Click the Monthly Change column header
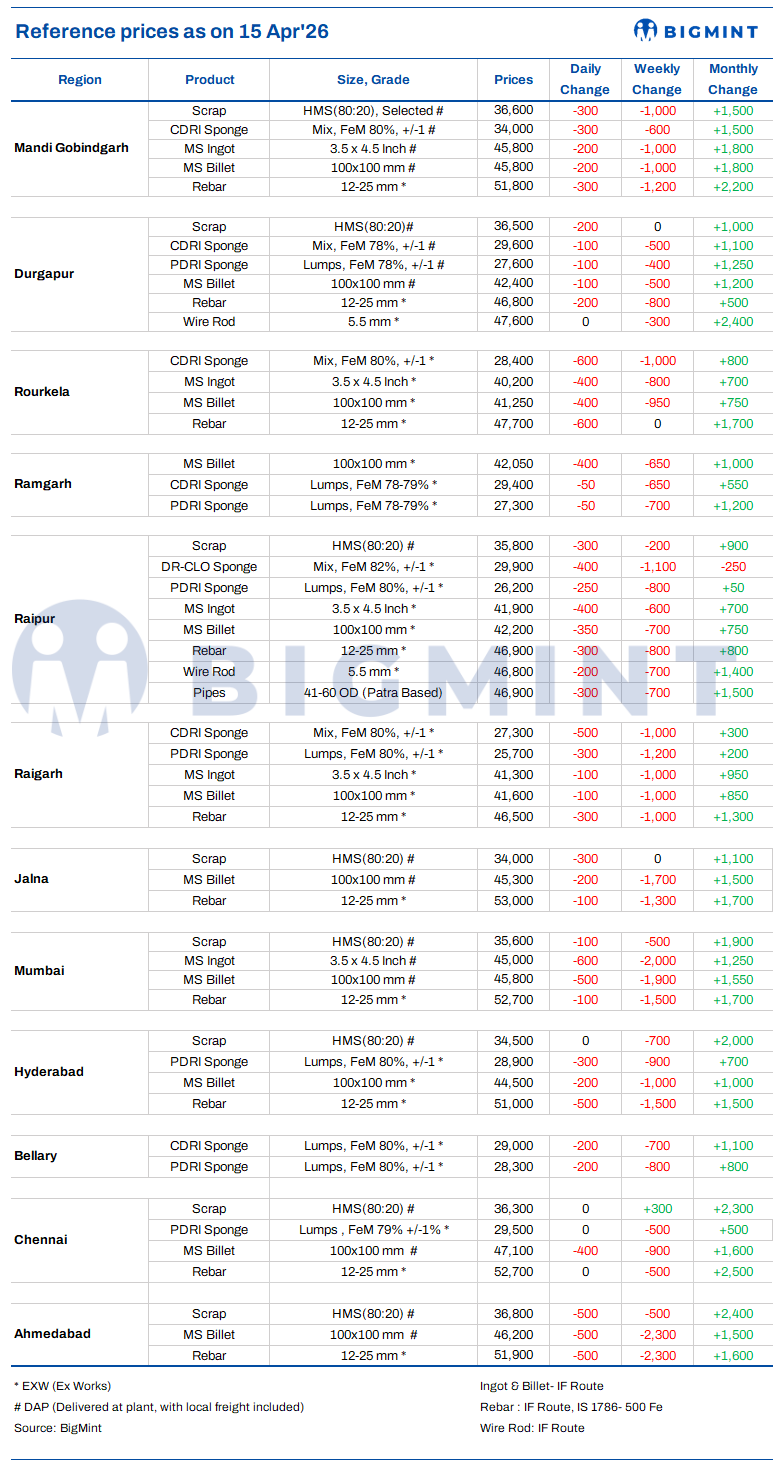 pyautogui.click(x=733, y=79)
